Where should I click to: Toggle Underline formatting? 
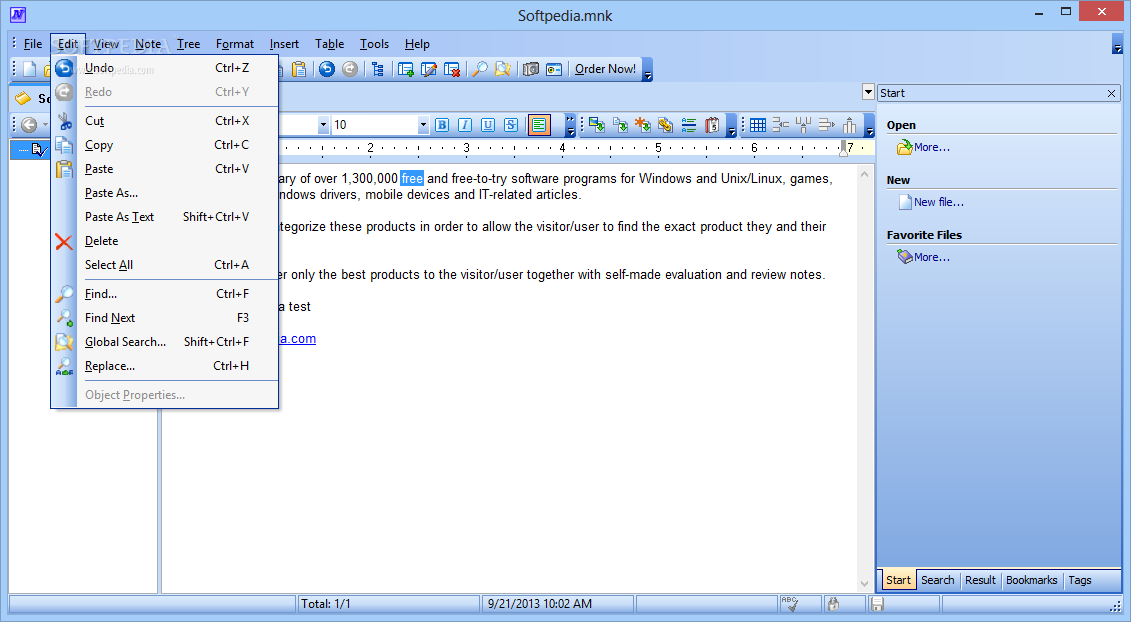click(488, 125)
